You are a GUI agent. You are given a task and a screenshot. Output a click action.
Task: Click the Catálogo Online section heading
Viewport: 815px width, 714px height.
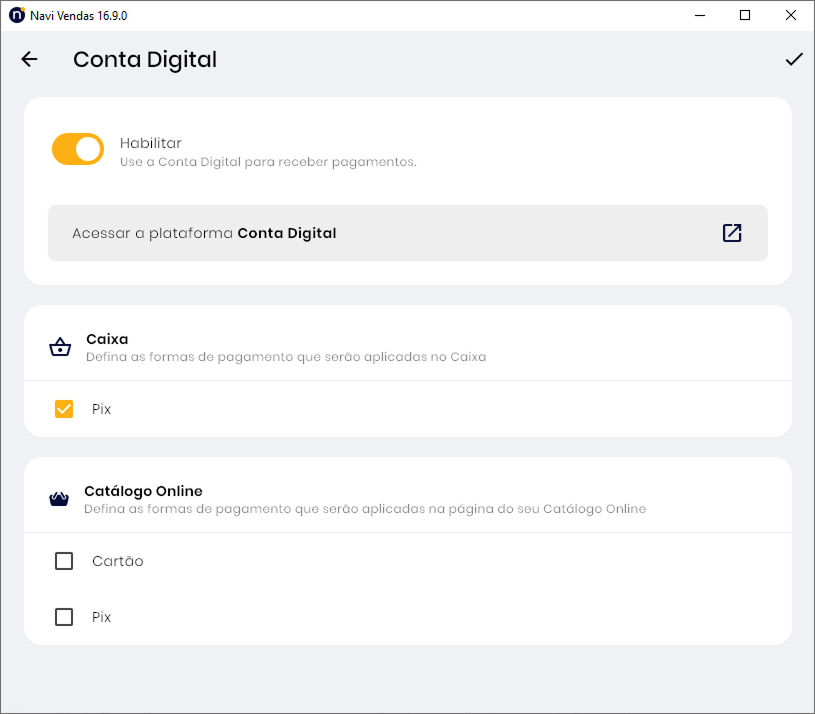[x=143, y=491]
